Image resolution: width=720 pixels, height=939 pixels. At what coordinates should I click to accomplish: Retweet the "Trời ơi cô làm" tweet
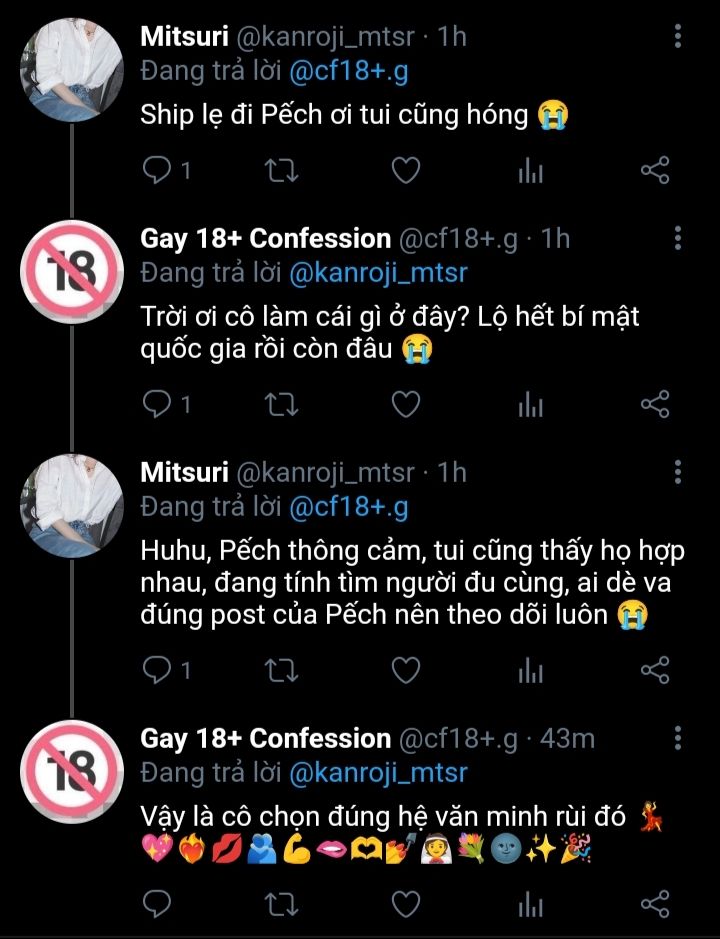click(x=282, y=404)
